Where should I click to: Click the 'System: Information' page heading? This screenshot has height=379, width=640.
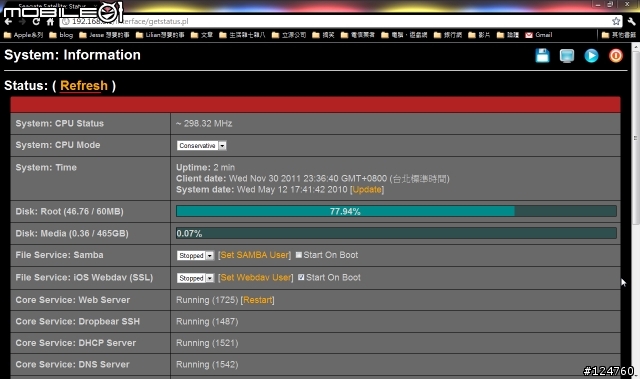click(72, 55)
